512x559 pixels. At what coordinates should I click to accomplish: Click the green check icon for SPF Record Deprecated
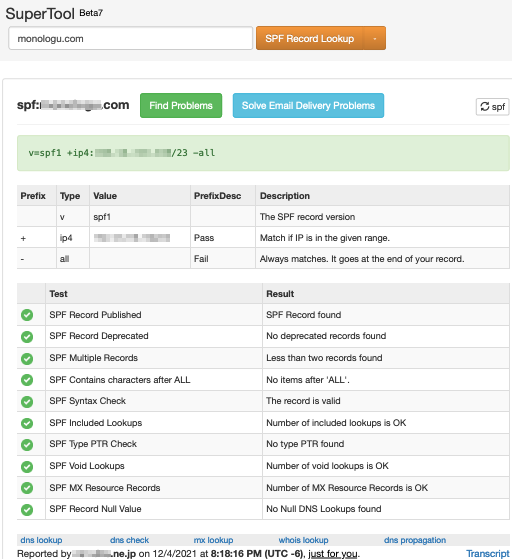click(x=27, y=337)
